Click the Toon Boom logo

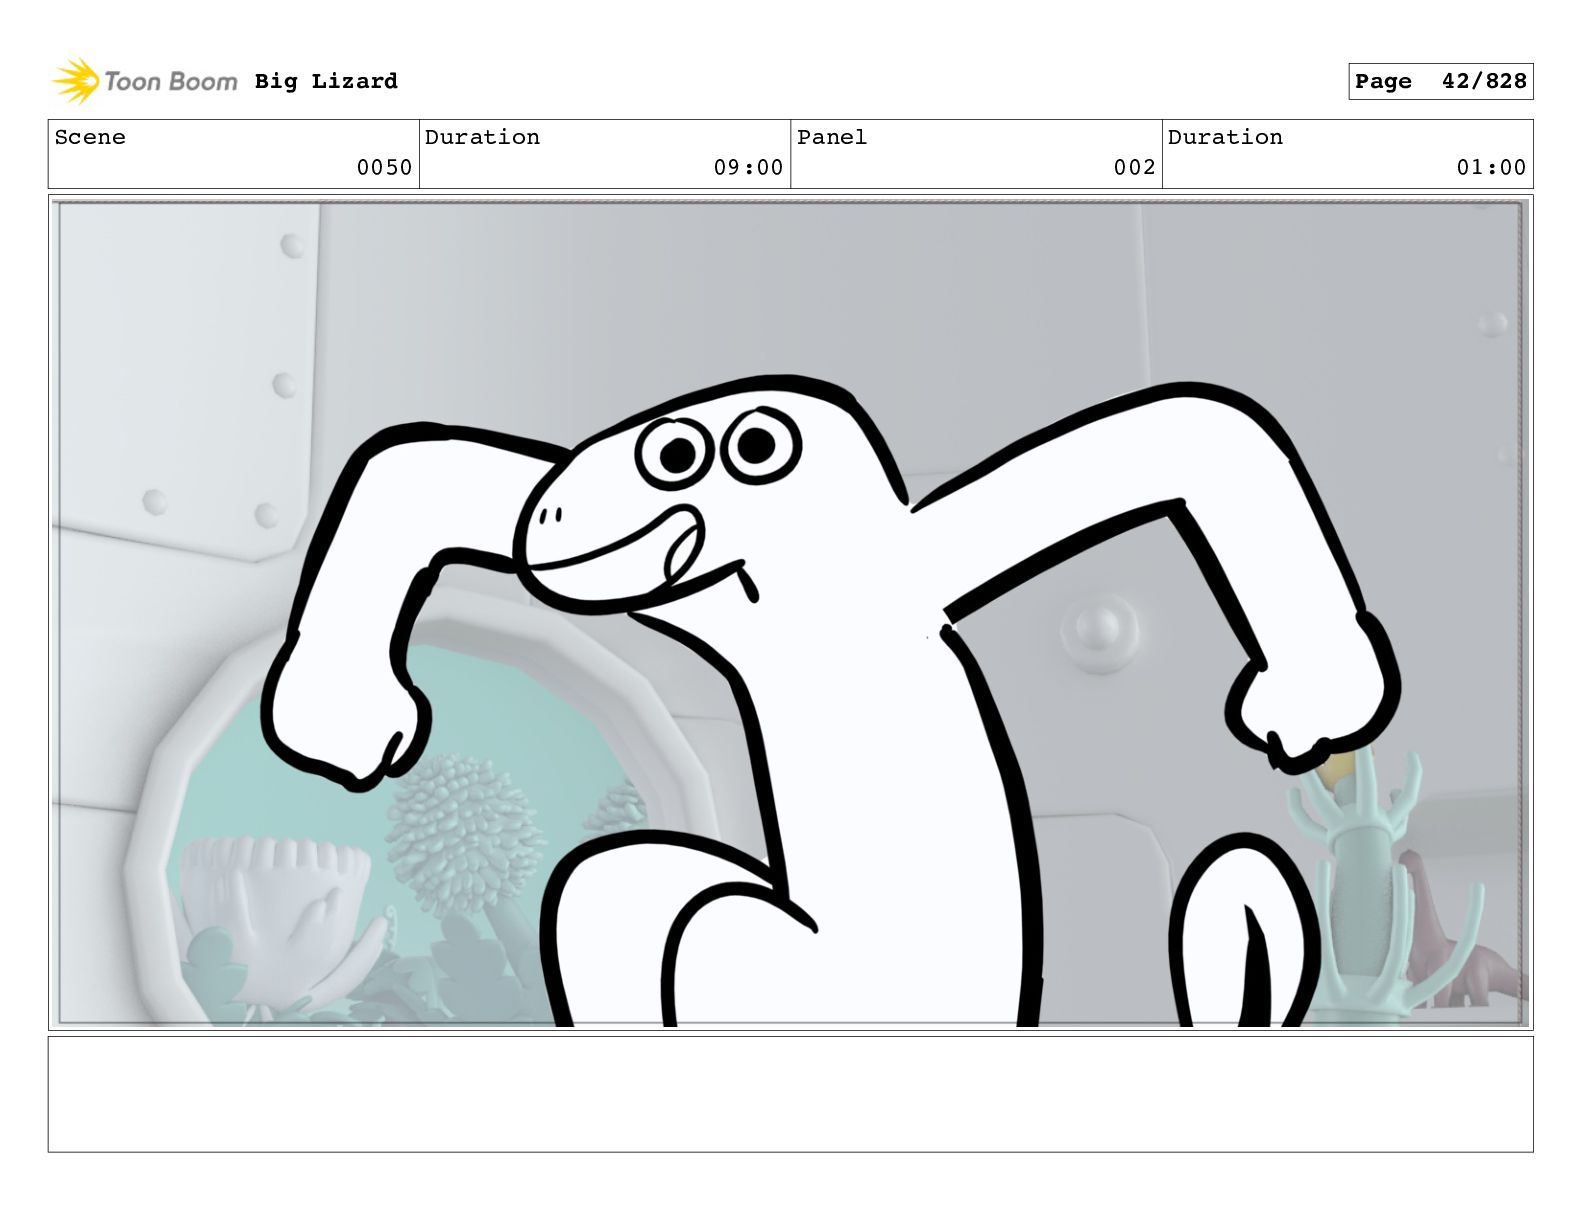coord(145,81)
